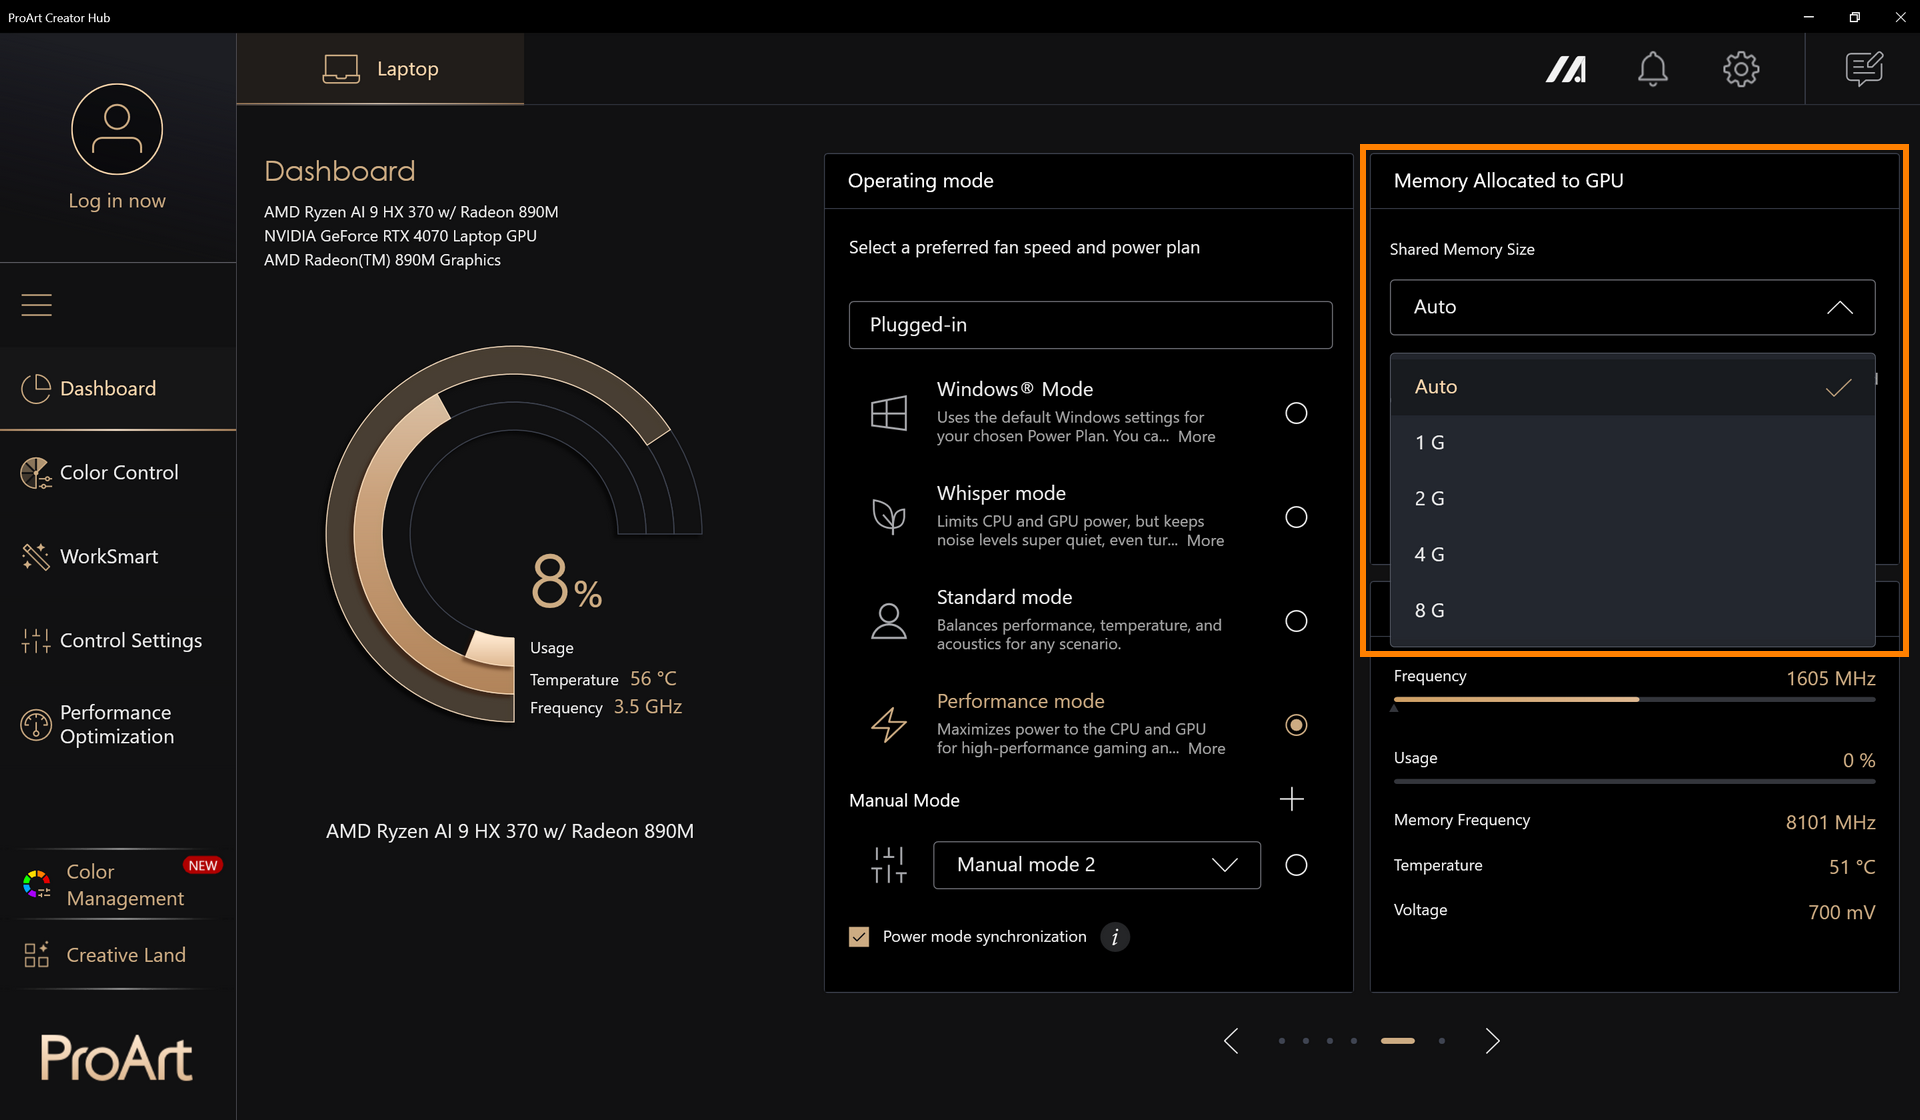Image resolution: width=1920 pixels, height=1120 pixels.
Task: Click More for Performance mode description
Action: [1206, 749]
